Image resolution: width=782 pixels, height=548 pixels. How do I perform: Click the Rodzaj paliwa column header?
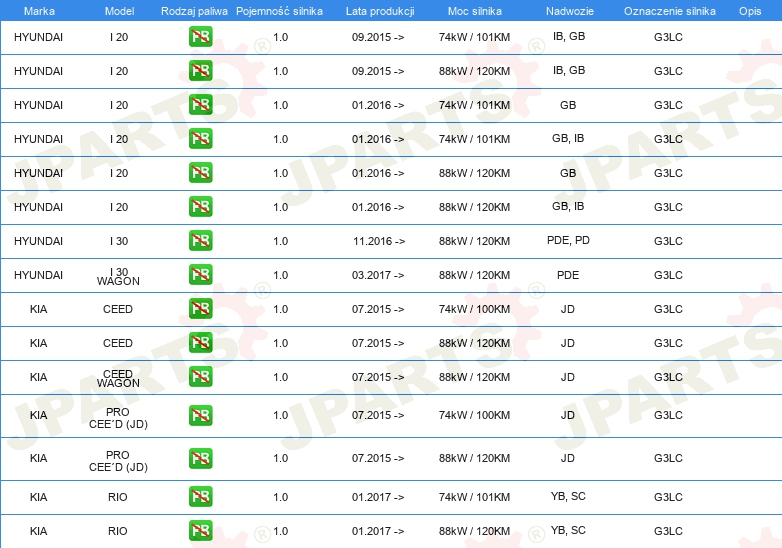point(194,11)
